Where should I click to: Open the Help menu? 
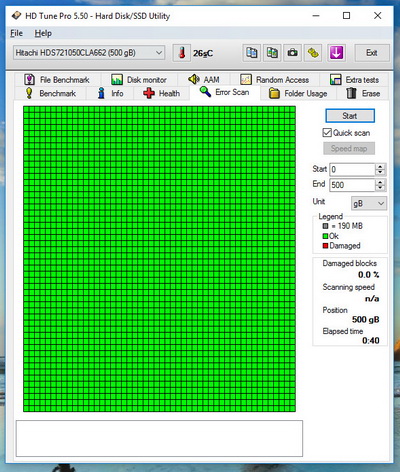coord(43,33)
